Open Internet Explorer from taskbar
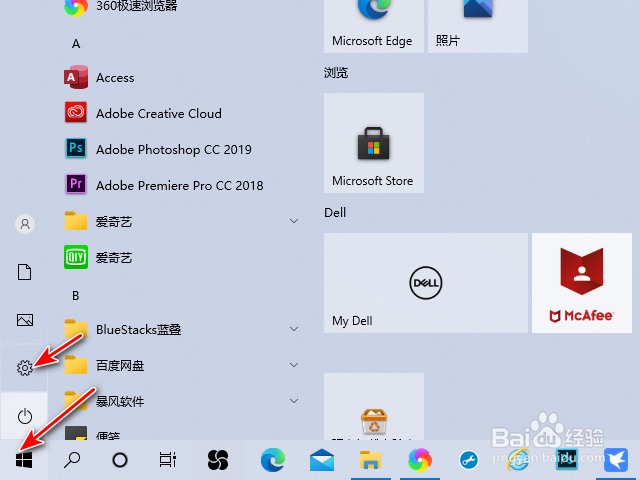Viewport: 640px width, 480px height. tap(518, 460)
